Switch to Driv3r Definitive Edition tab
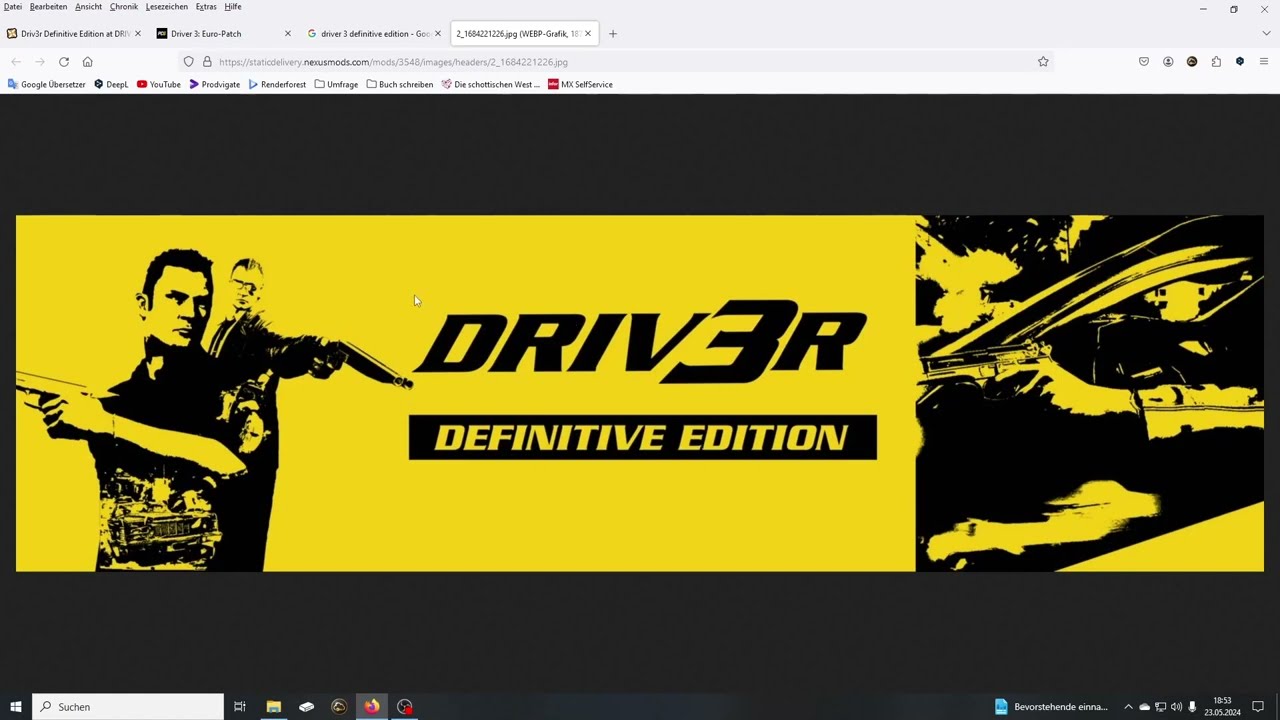Screen dimensions: 1280x720 74,34
